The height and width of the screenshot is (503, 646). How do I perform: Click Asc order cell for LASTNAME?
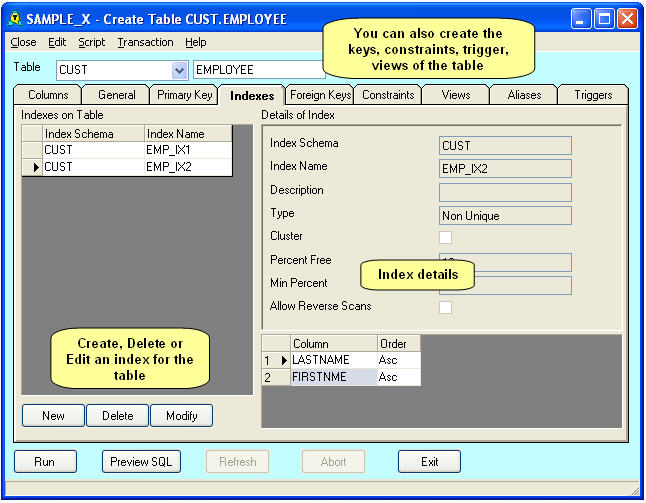(399, 360)
